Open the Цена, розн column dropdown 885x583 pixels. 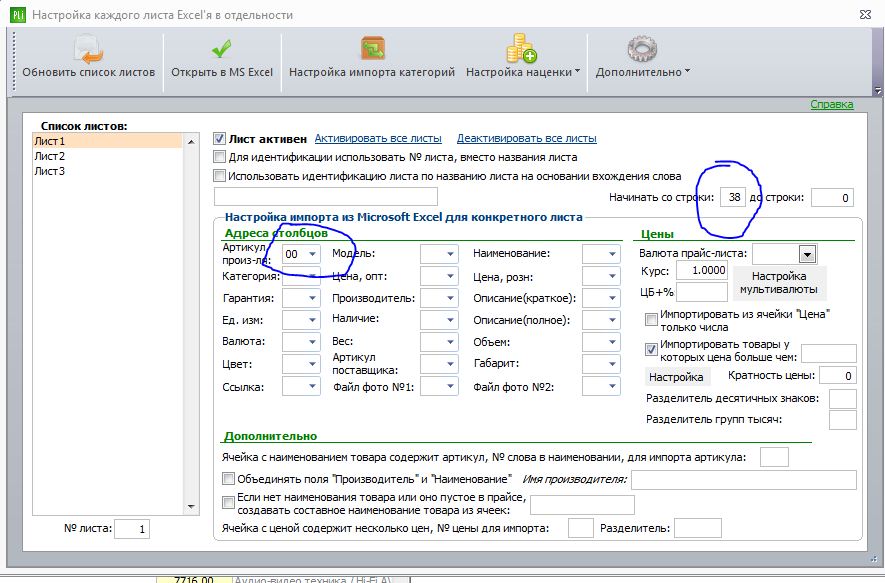[x=612, y=277]
